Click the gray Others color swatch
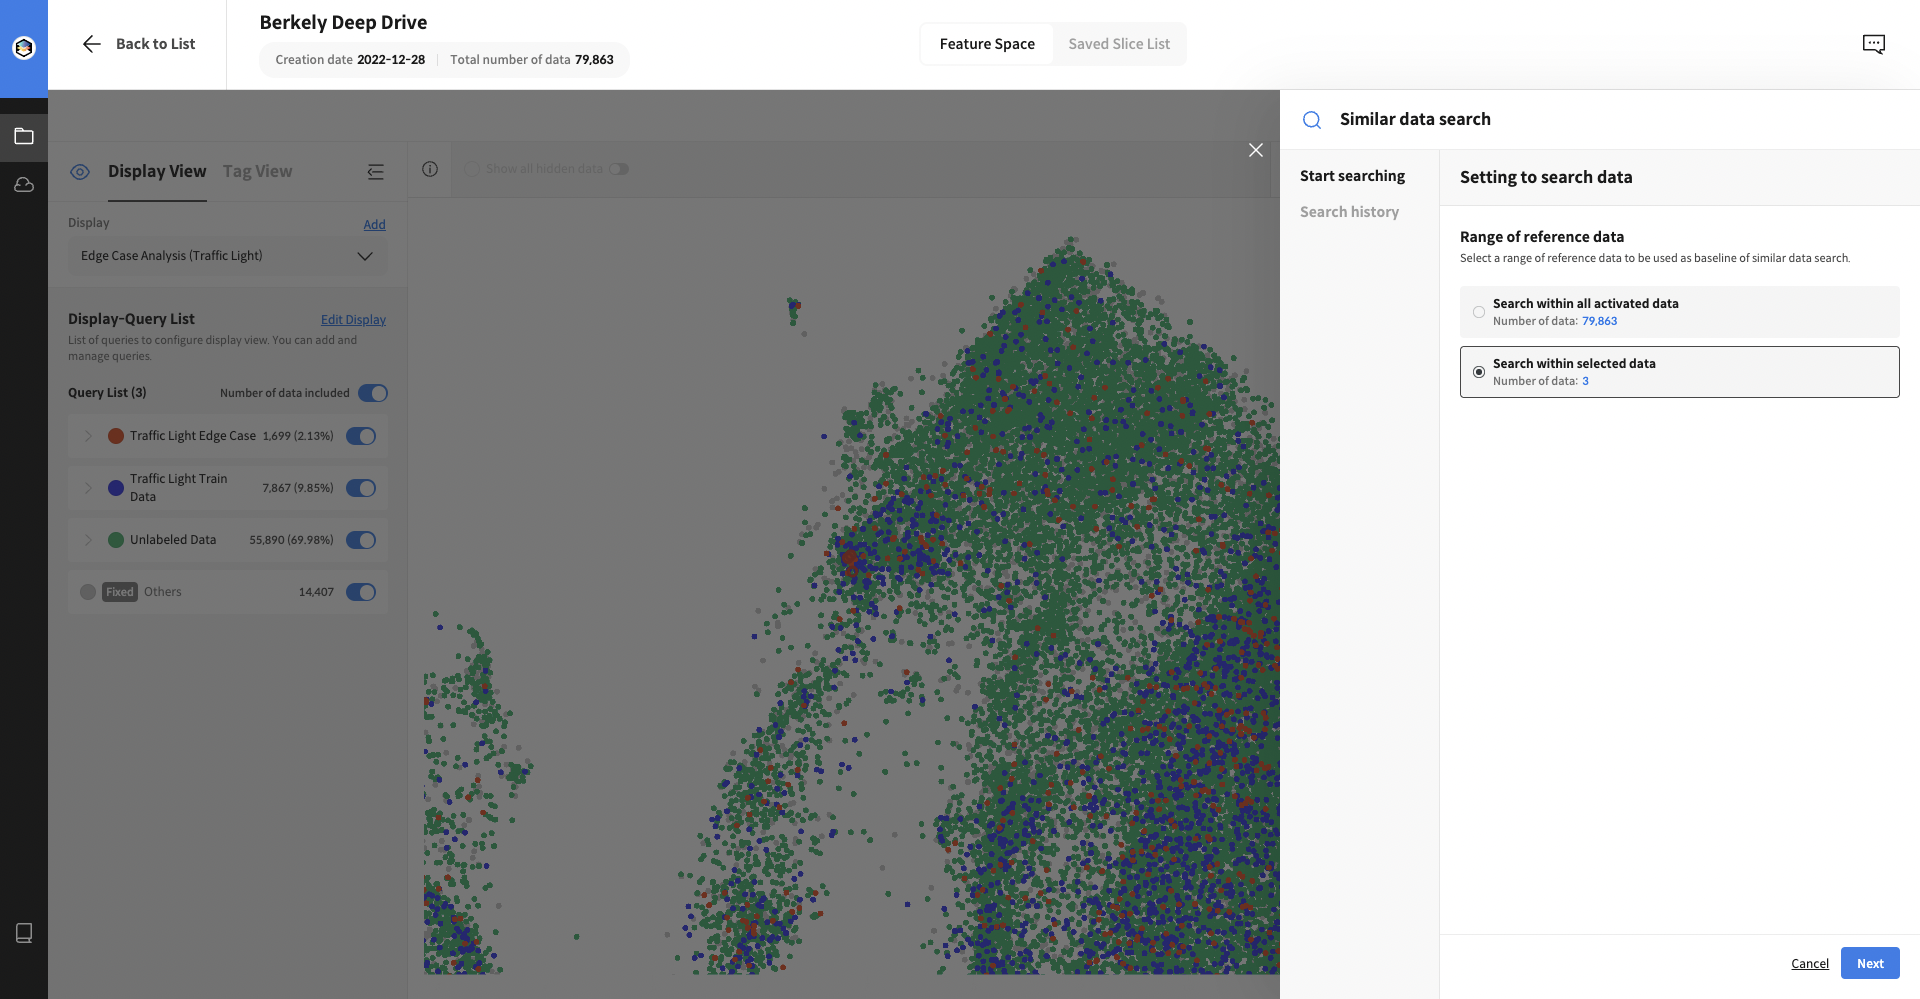The height and width of the screenshot is (999, 1920). click(88, 592)
